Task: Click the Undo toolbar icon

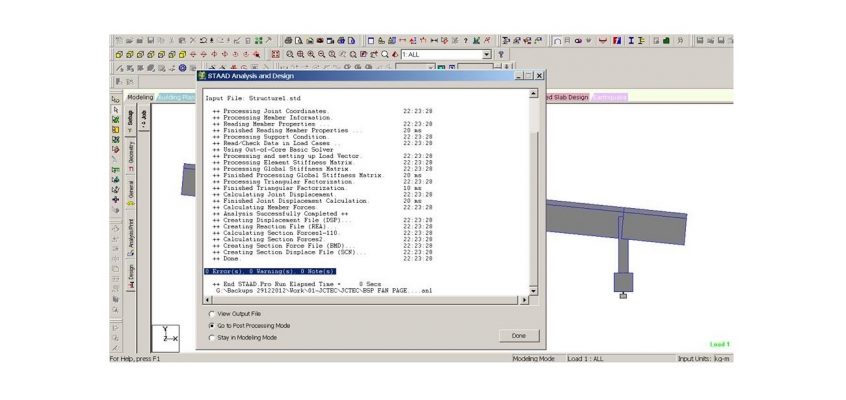Action: pyautogui.click(x=203, y=40)
